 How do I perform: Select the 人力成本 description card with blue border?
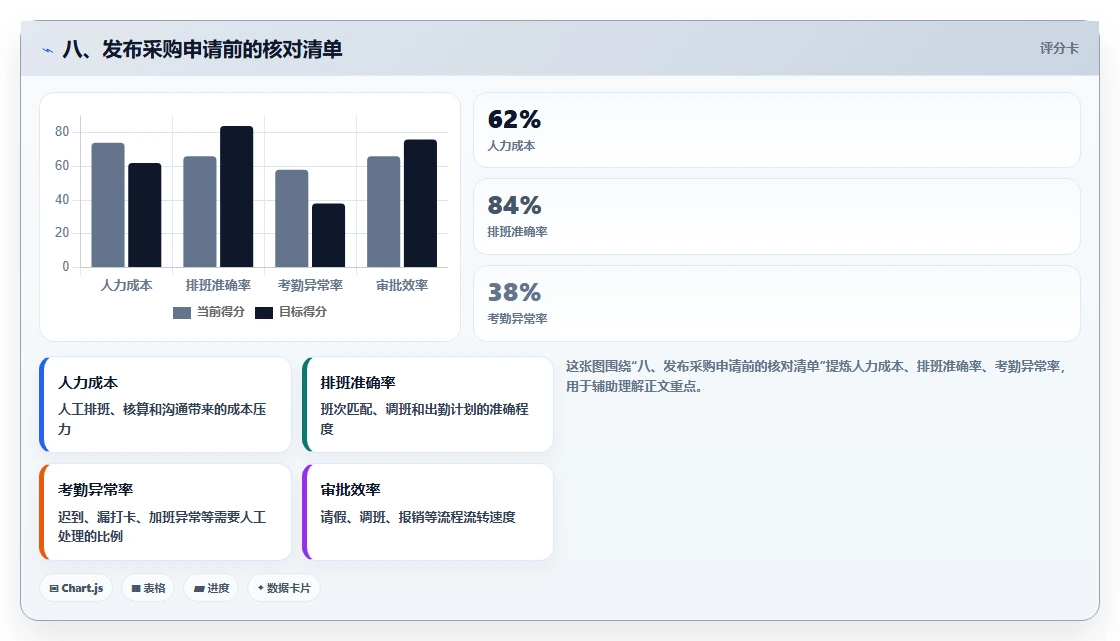tap(165, 404)
